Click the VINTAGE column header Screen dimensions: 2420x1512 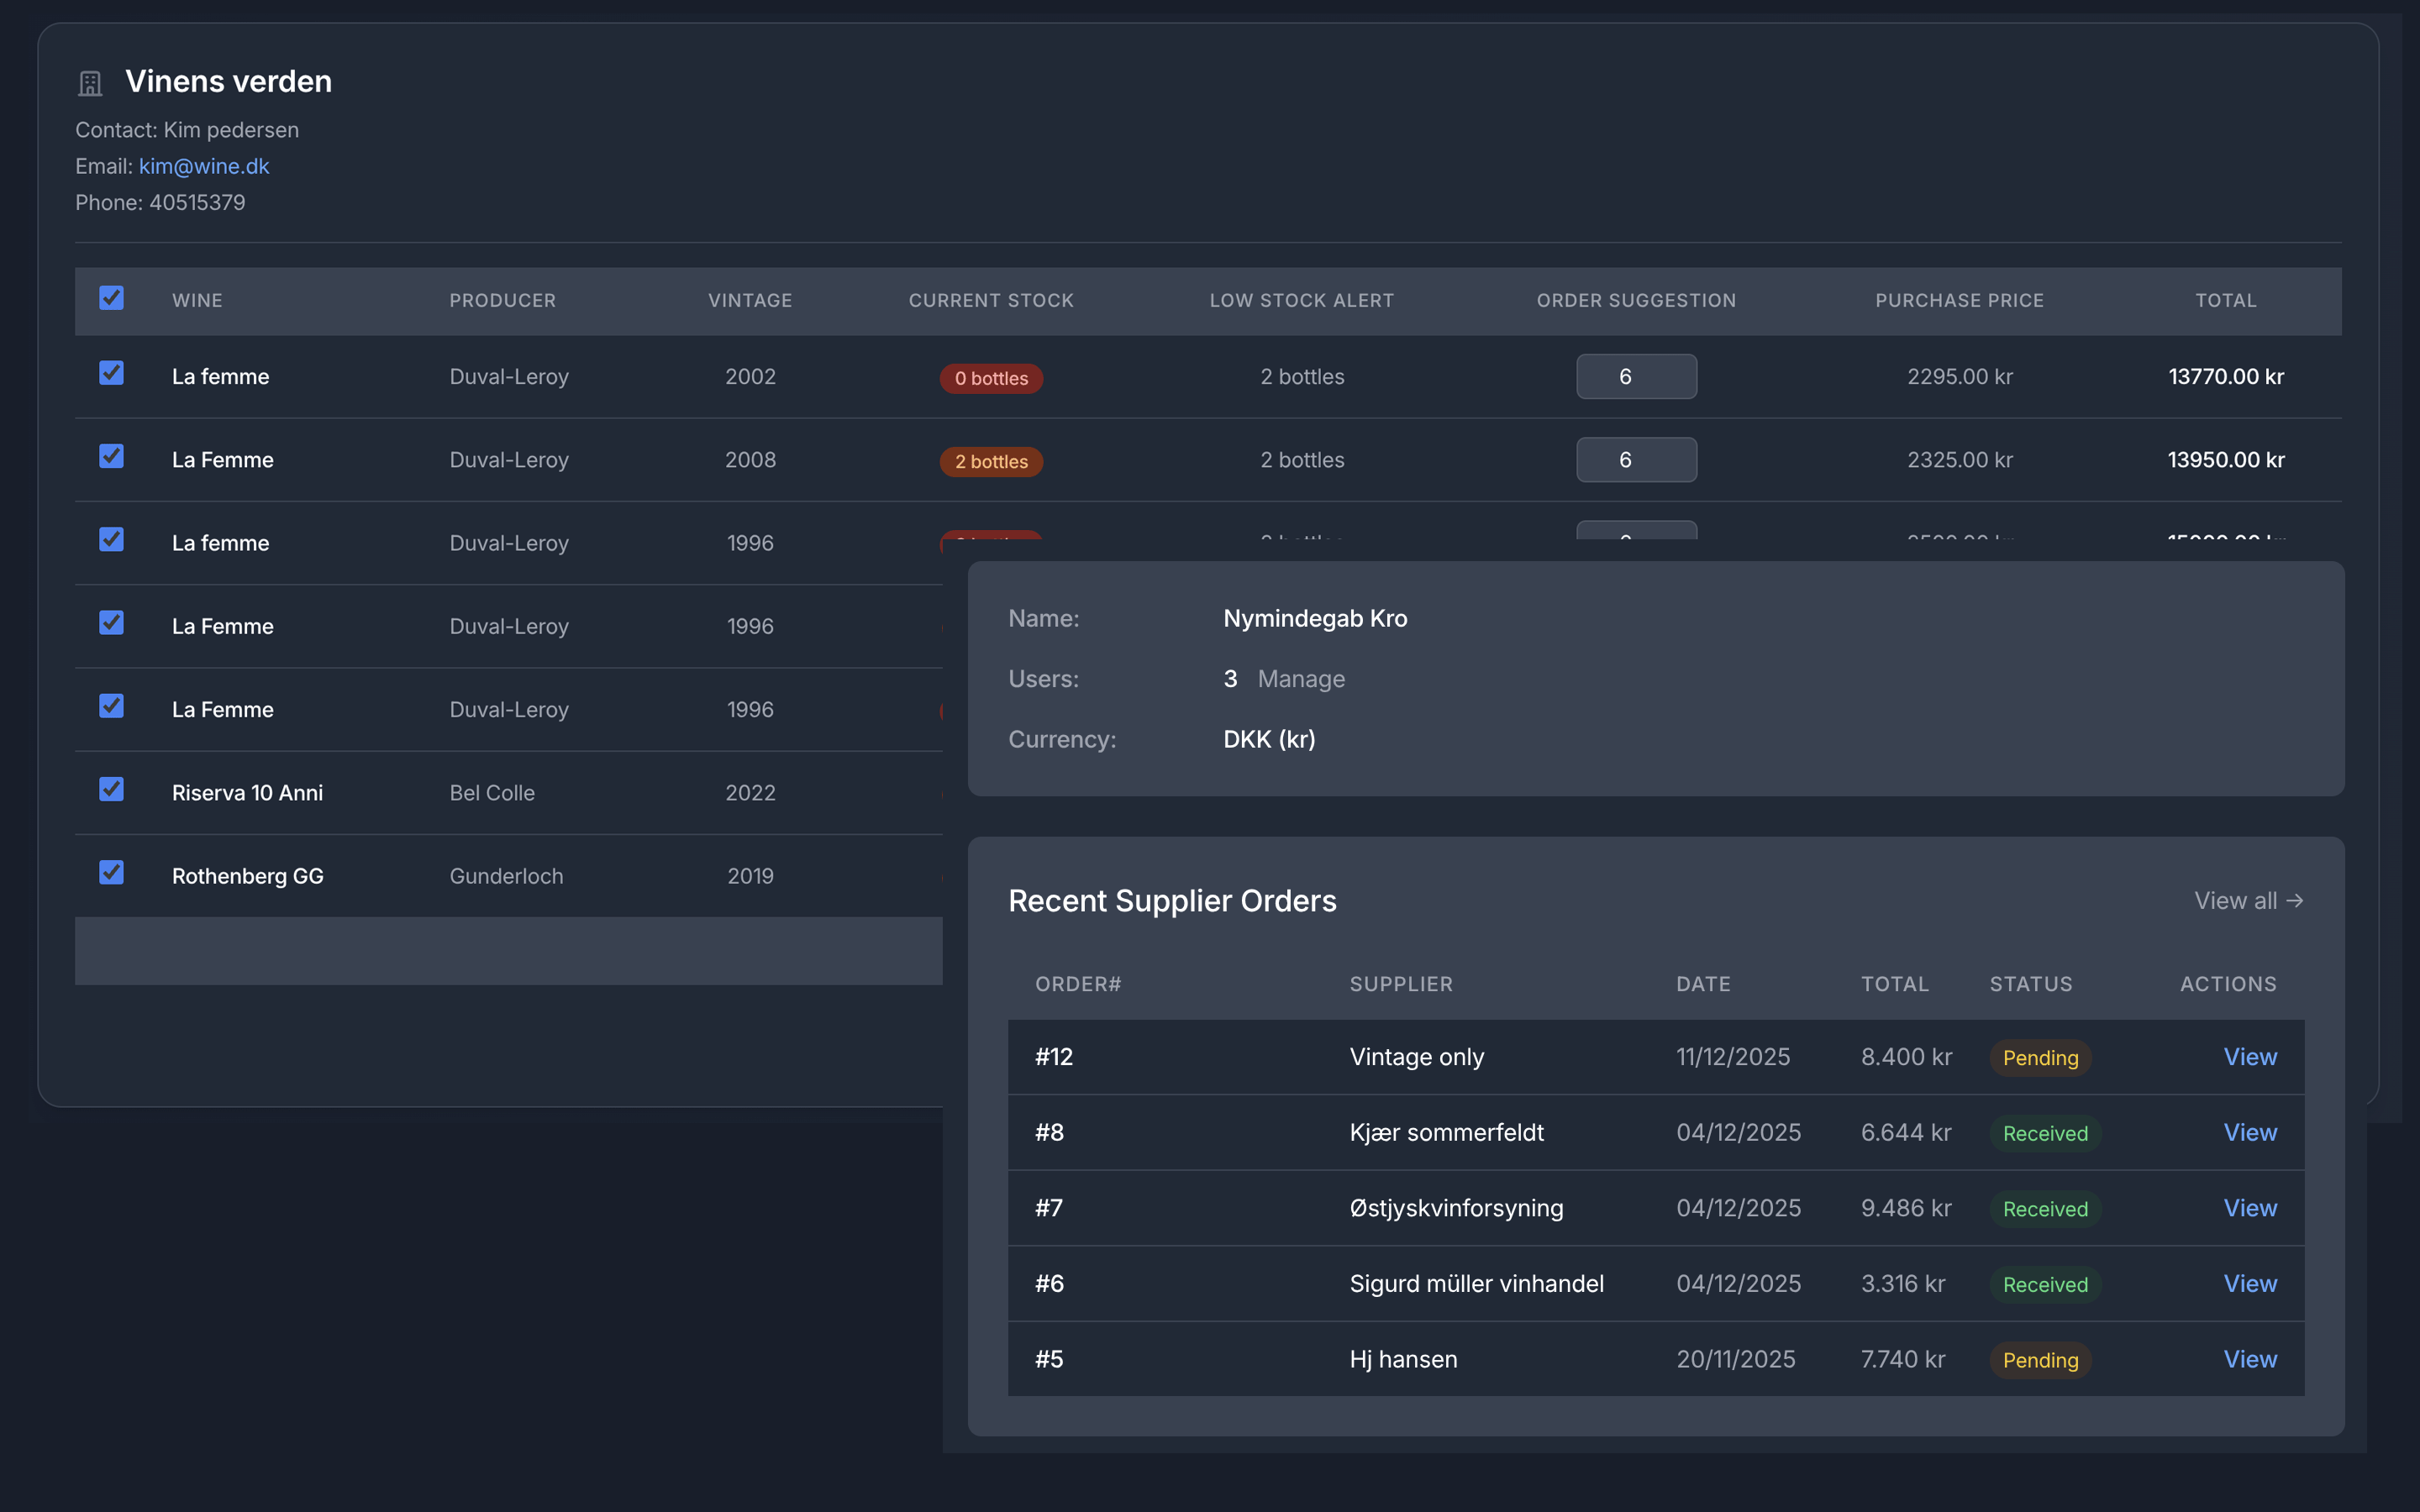750,300
